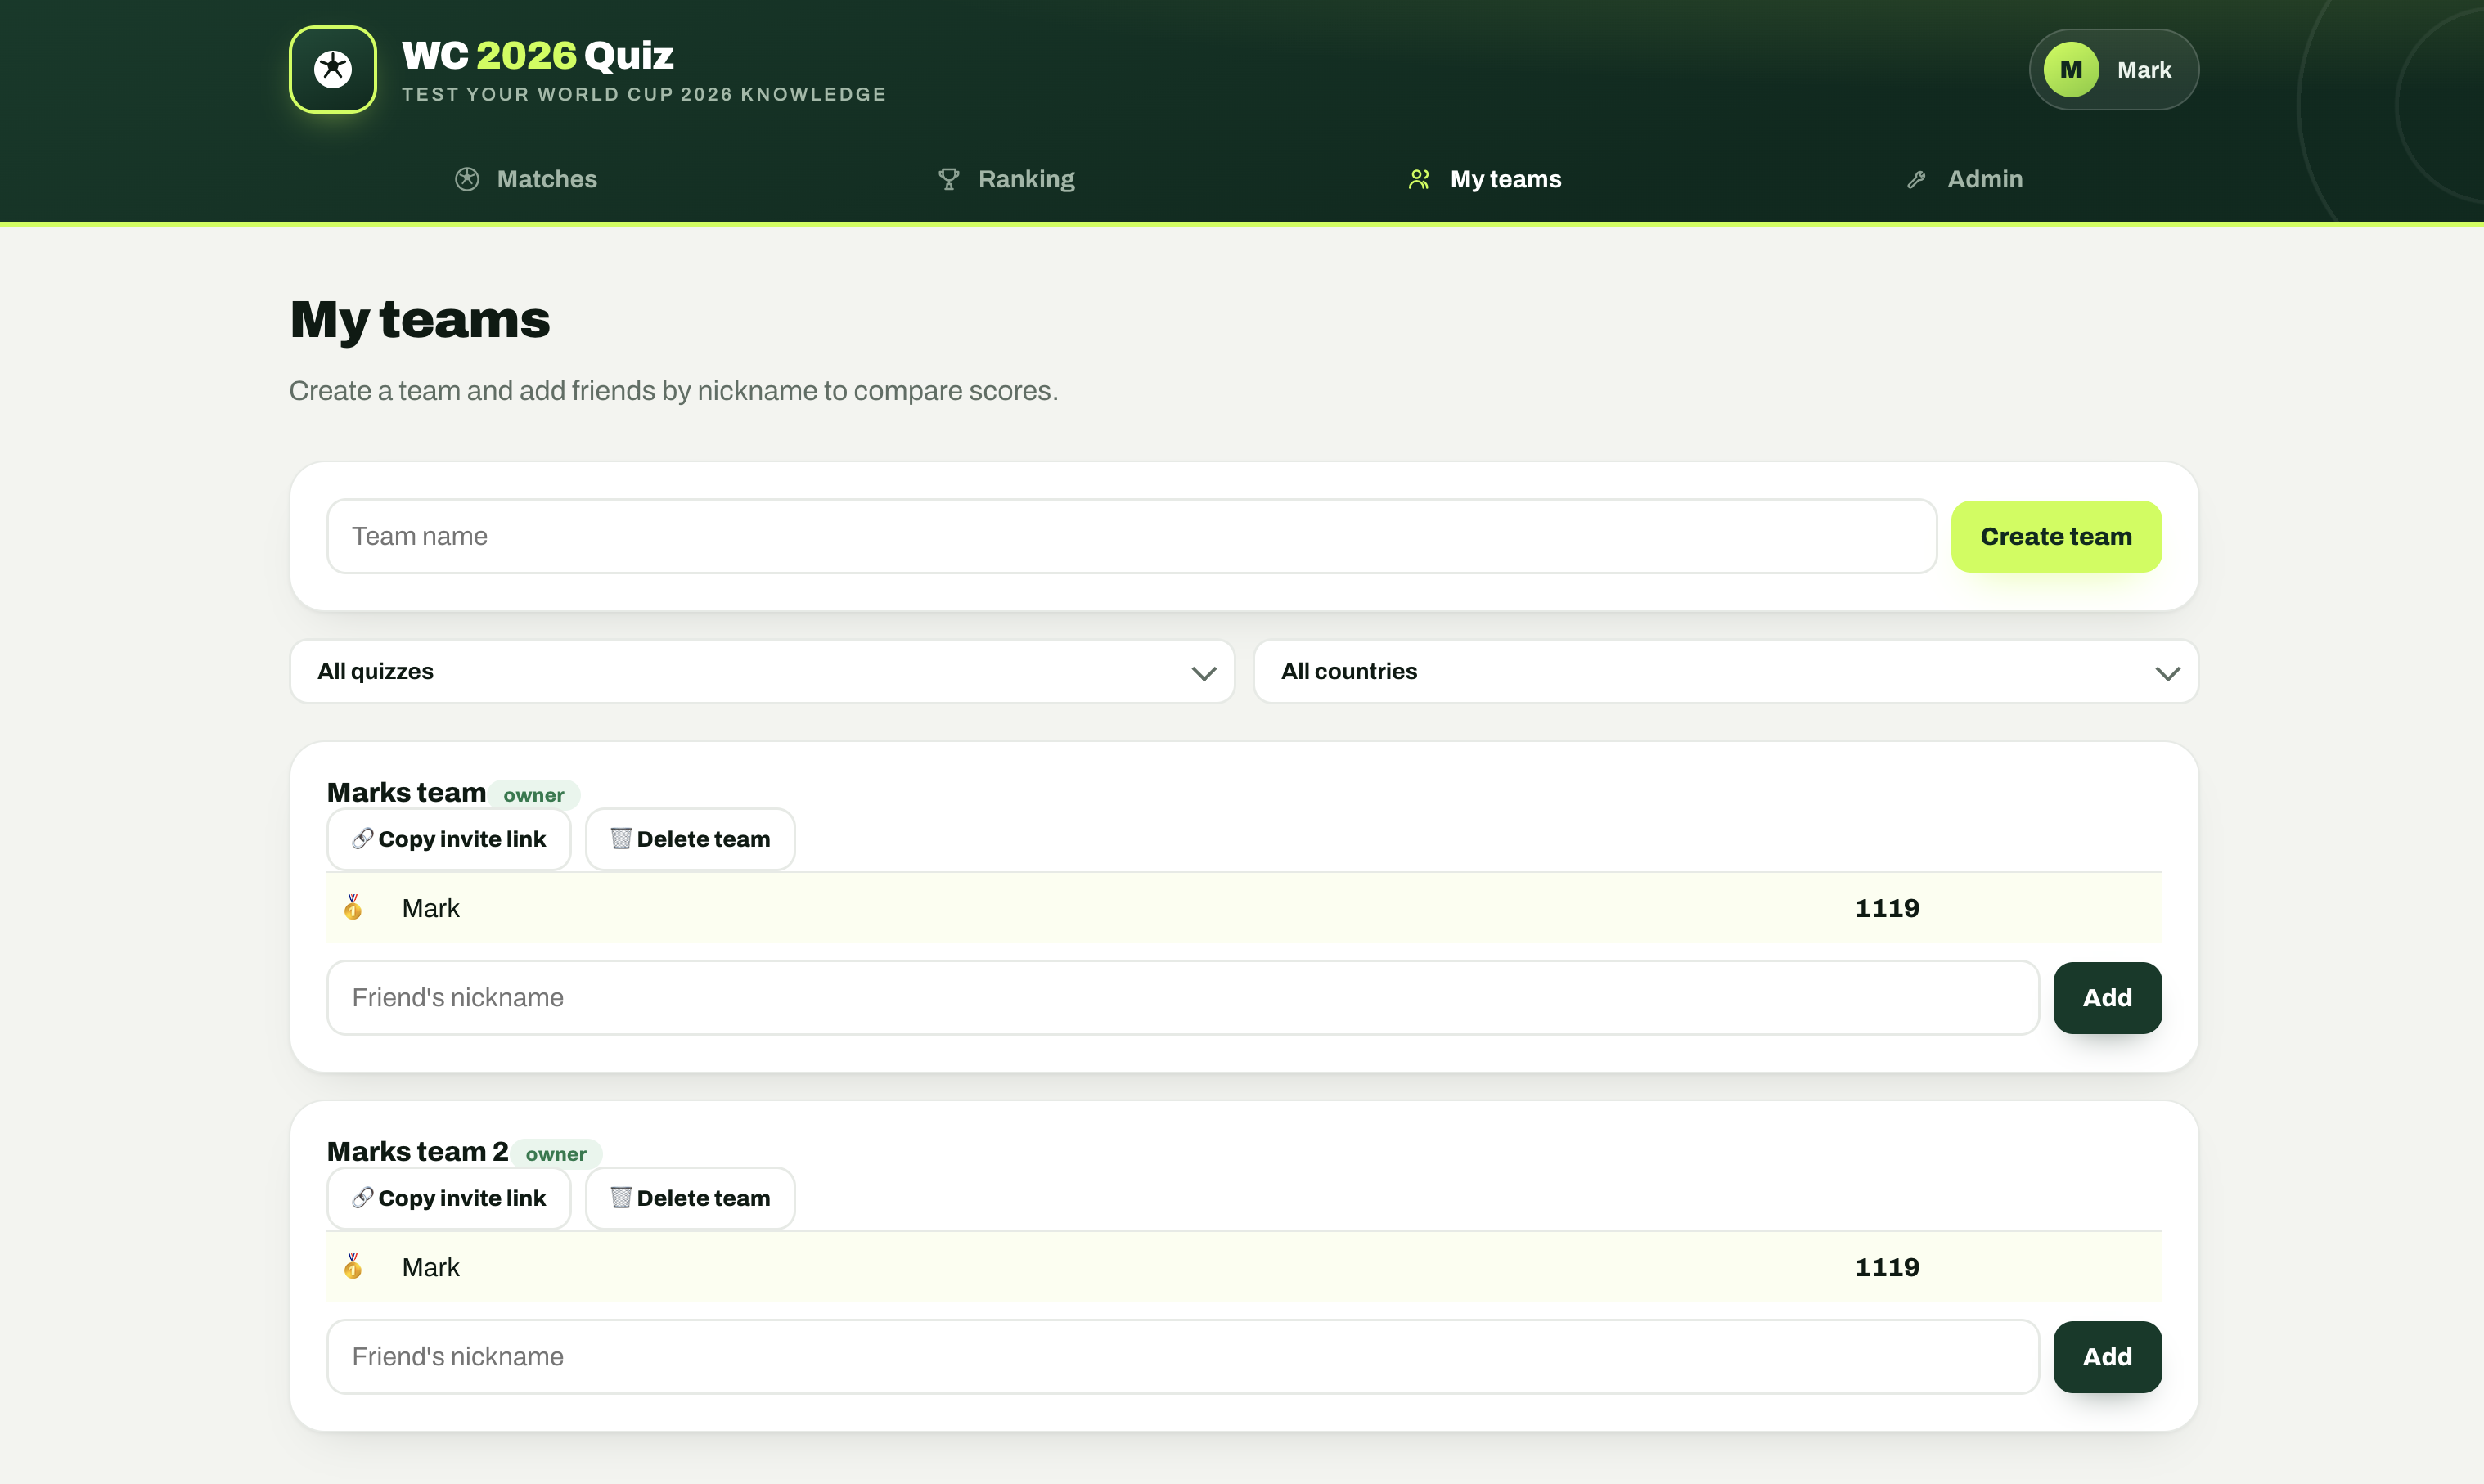Click the trash icon in Marks team delete button
The image size is (2484, 1484).
pos(621,838)
